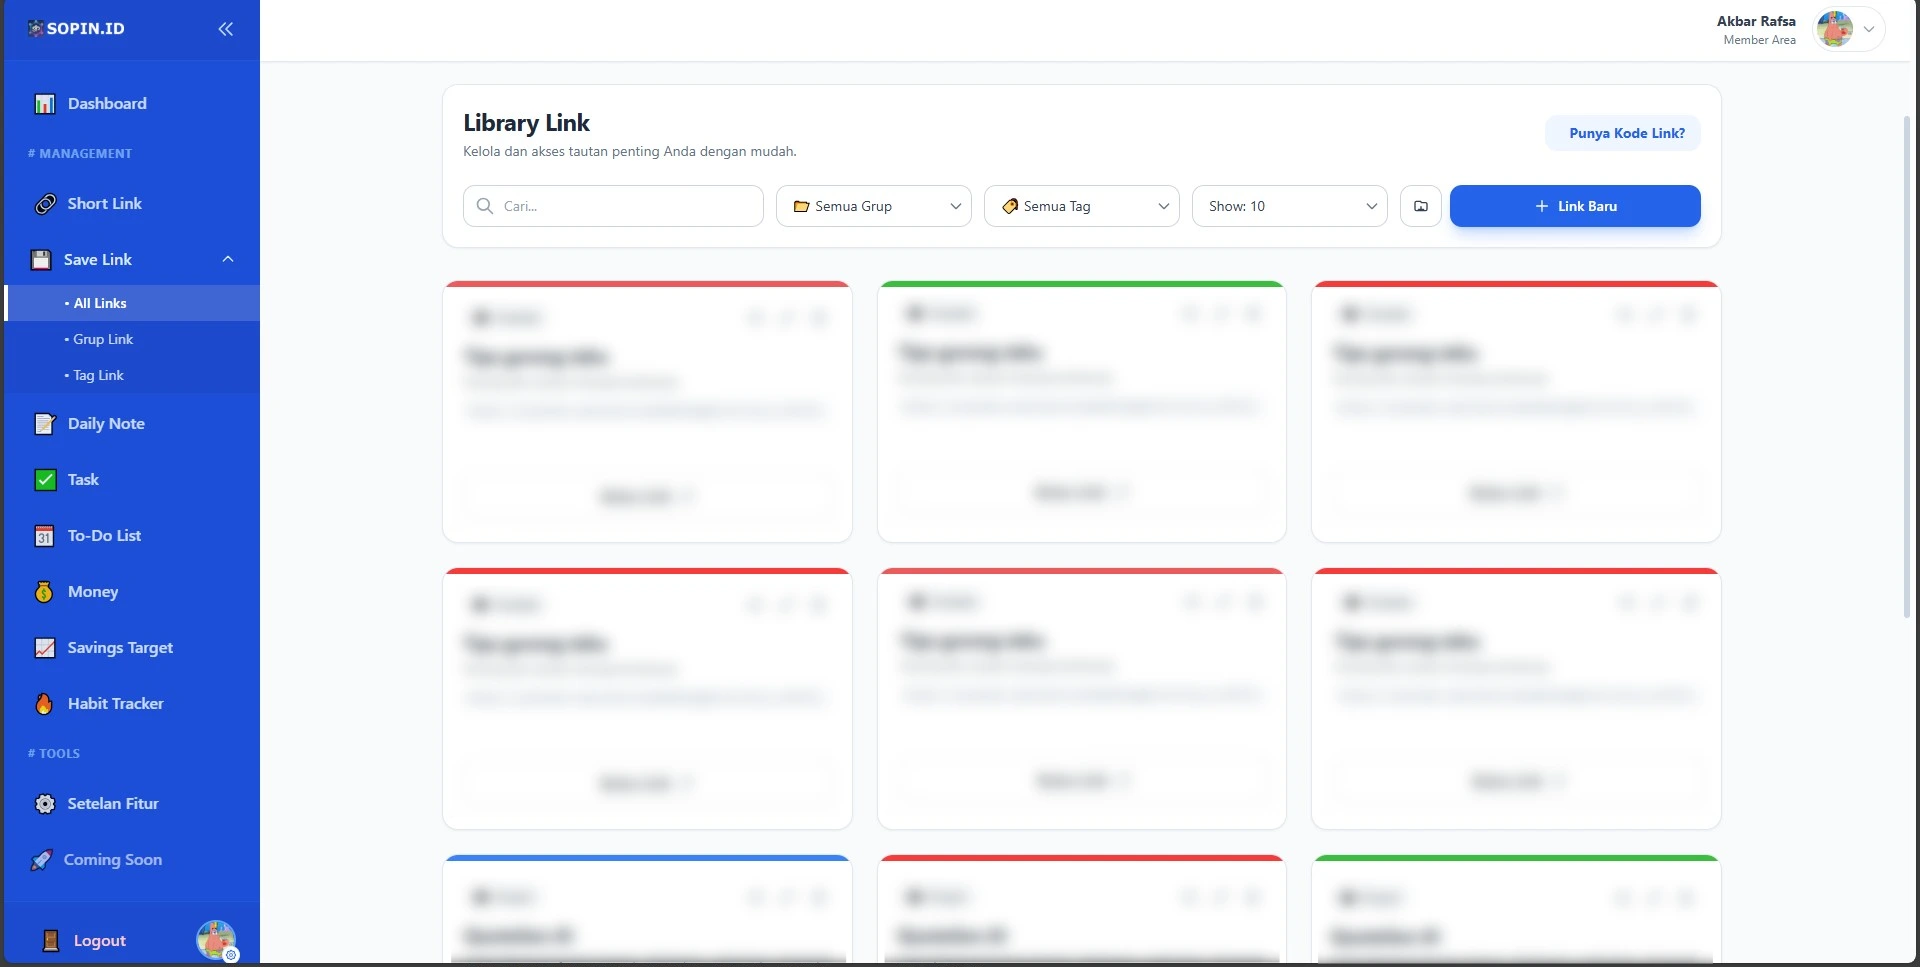This screenshot has width=1920, height=967.
Task: Focus the Cari search field
Action: point(613,206)
